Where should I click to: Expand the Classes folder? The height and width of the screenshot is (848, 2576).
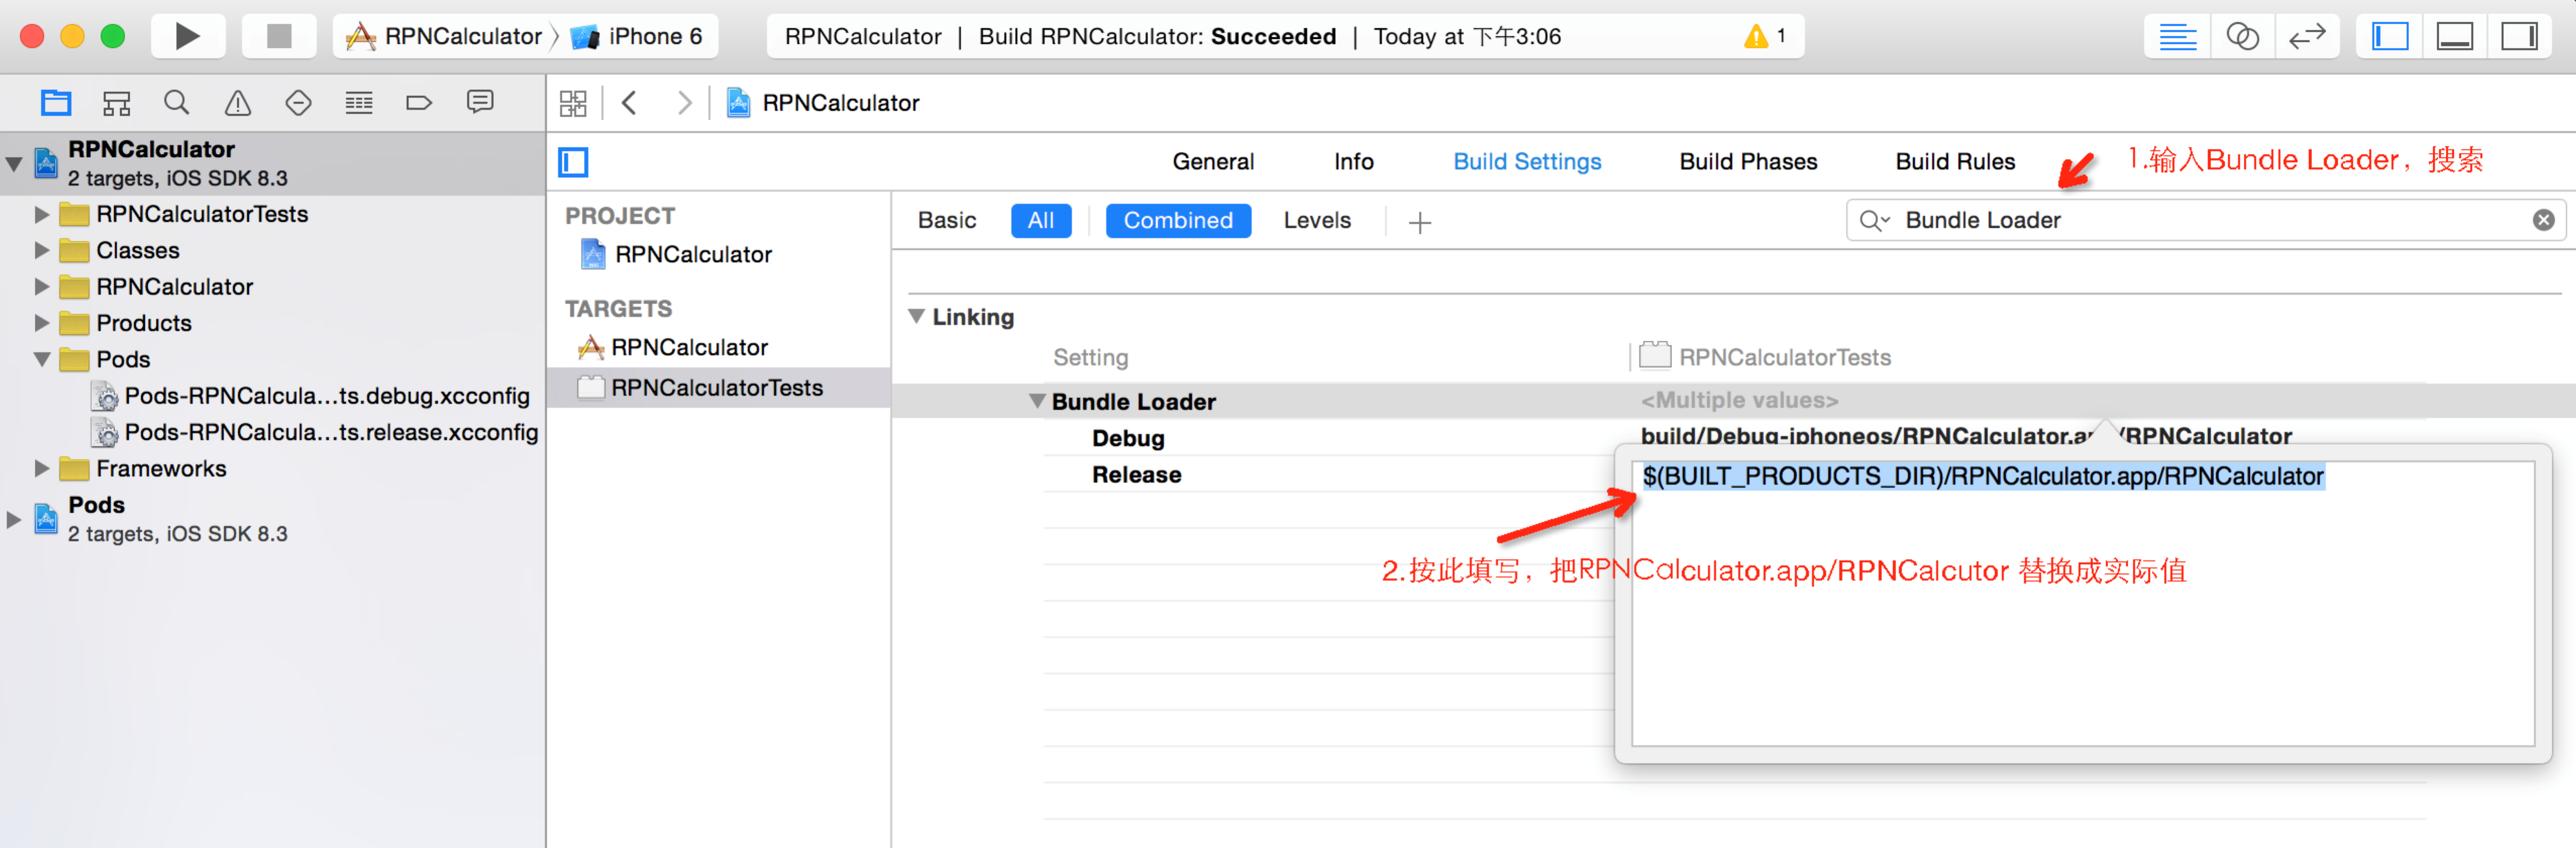41,250
